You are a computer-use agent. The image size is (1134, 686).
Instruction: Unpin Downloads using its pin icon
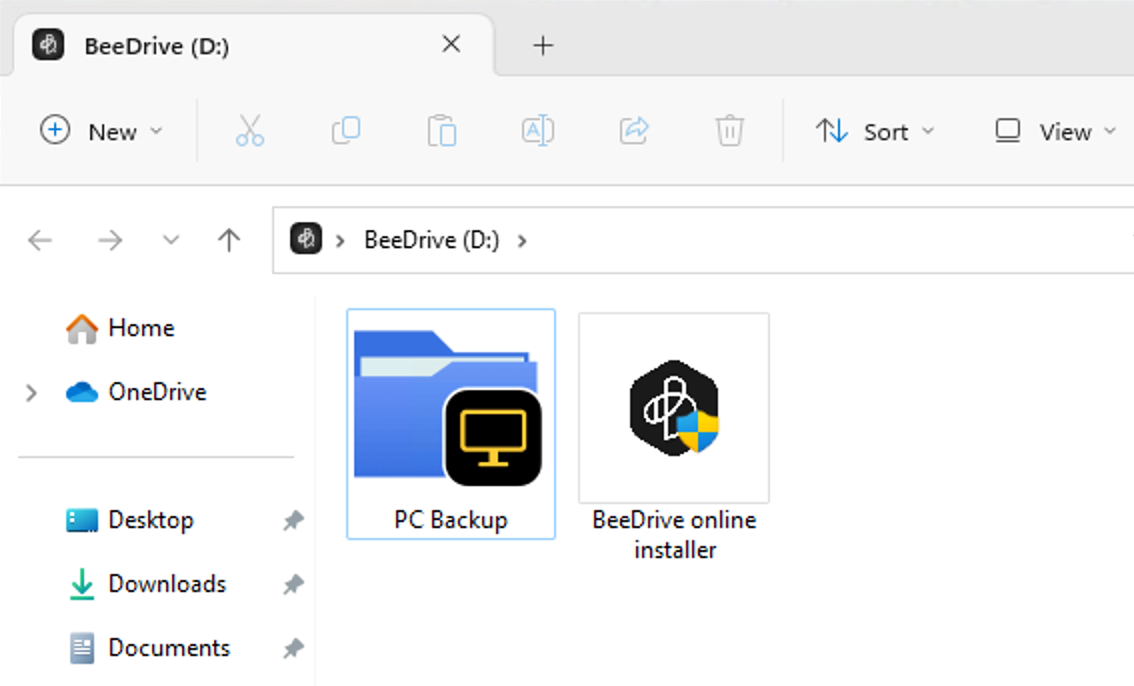tap(293, 584)
